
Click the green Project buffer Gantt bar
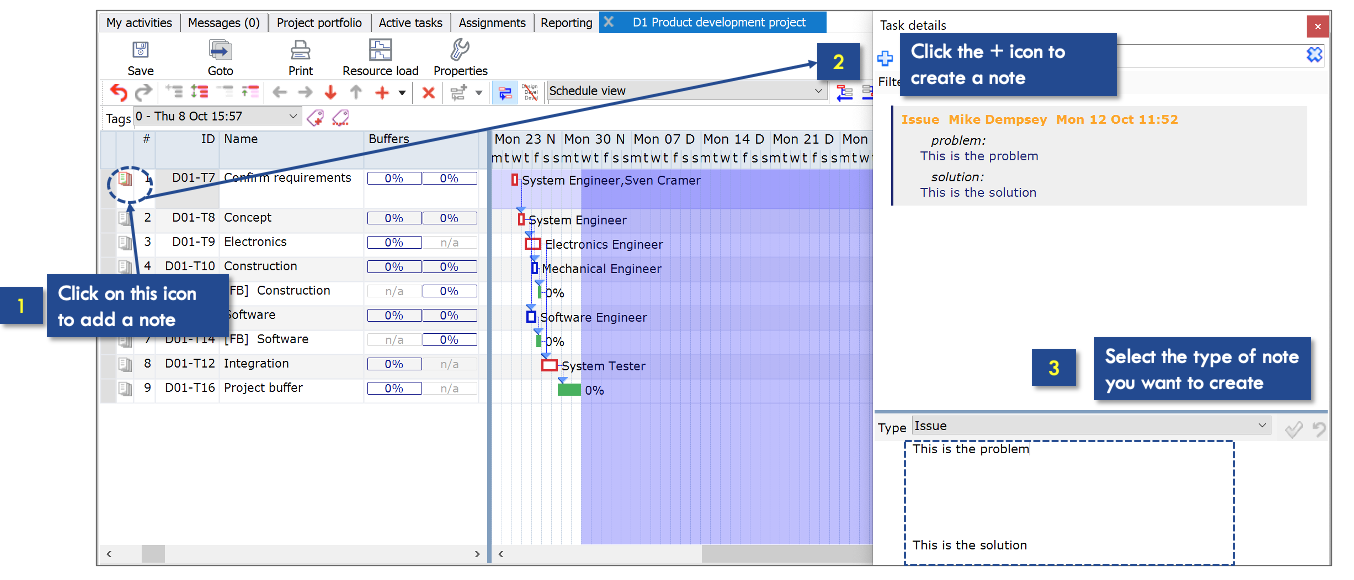tap(569, 390)
